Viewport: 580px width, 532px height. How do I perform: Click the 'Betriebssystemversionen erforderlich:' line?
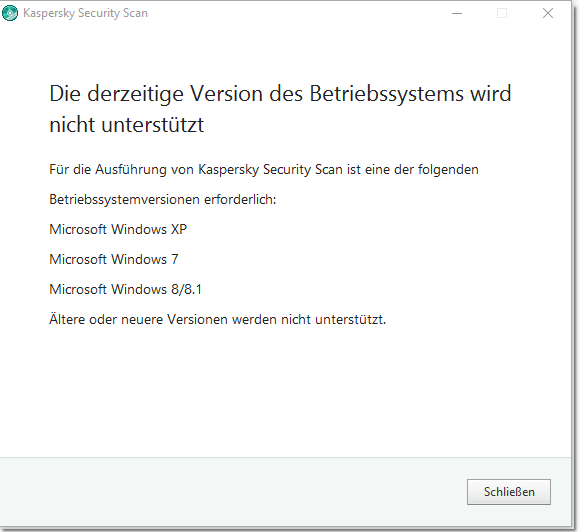[x=163, y=199]
